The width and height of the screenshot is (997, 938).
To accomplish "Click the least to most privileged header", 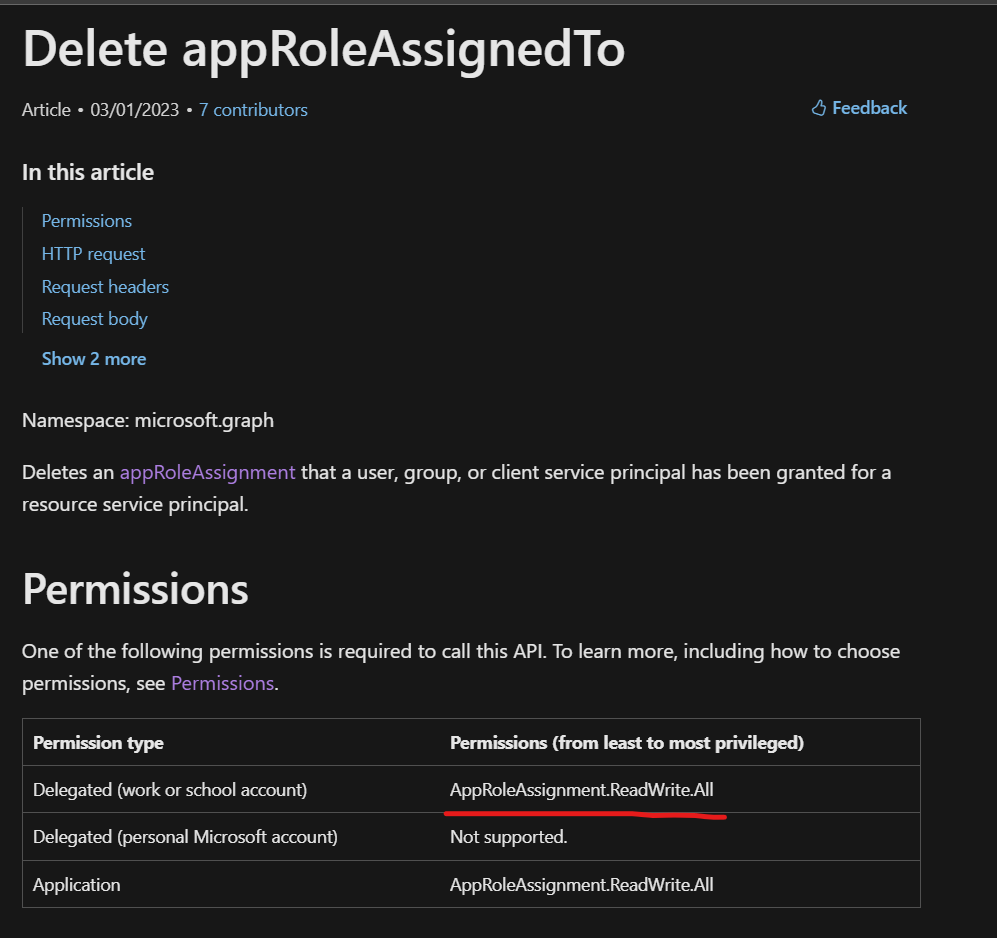I will [627, 743].
